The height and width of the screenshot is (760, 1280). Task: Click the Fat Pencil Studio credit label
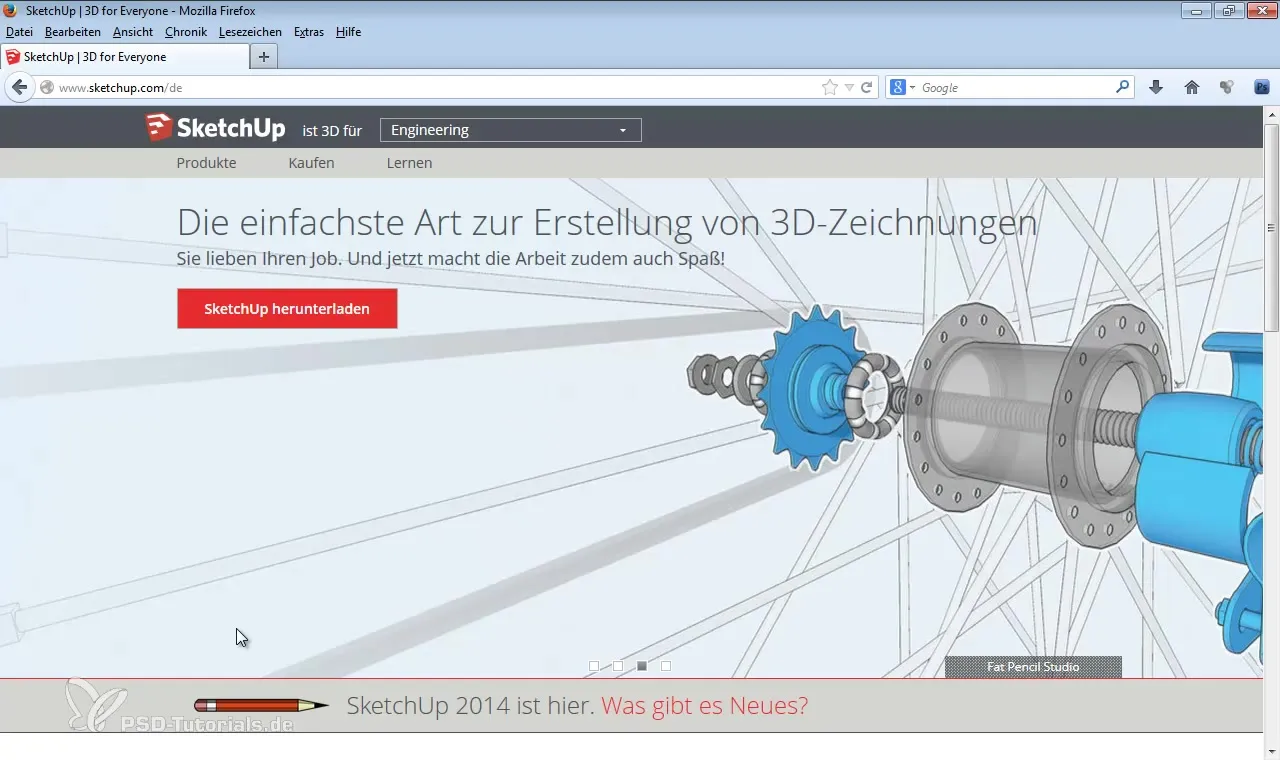[1033, 667]
